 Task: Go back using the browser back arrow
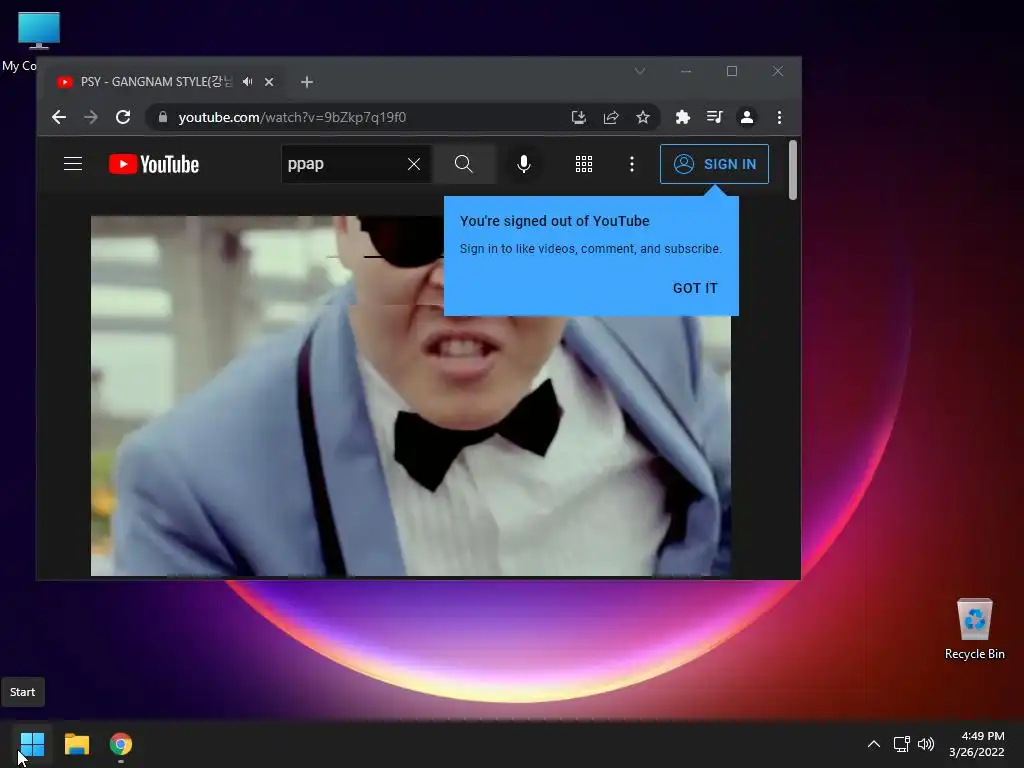59,118
